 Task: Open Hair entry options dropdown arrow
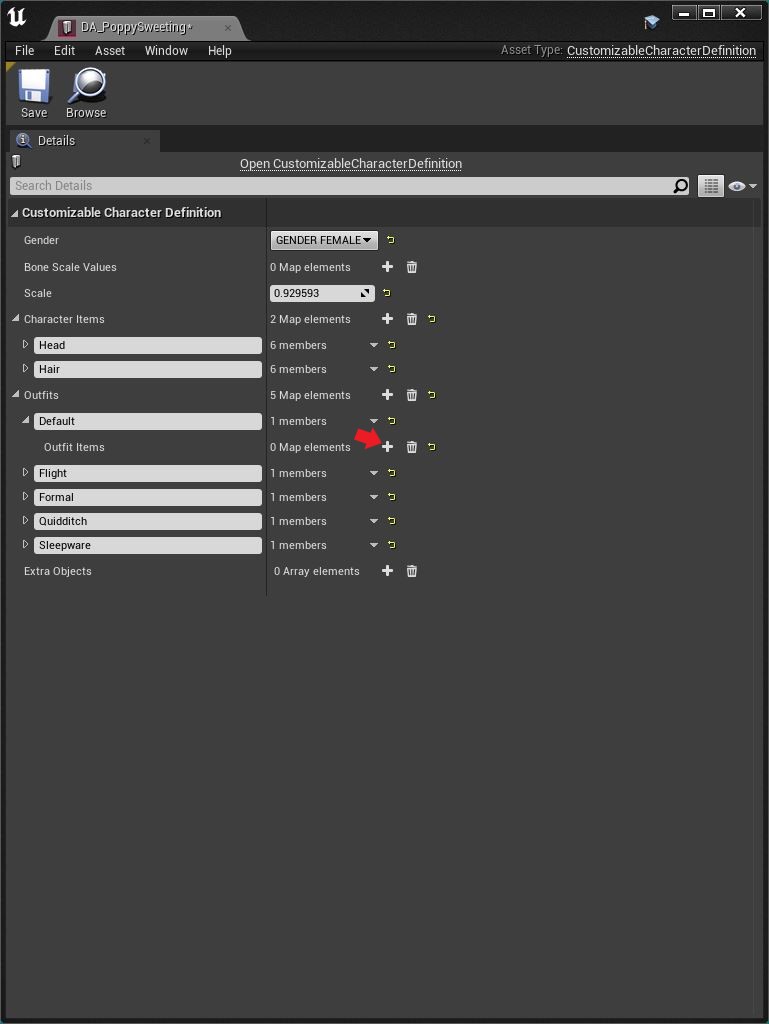(374, 369)
